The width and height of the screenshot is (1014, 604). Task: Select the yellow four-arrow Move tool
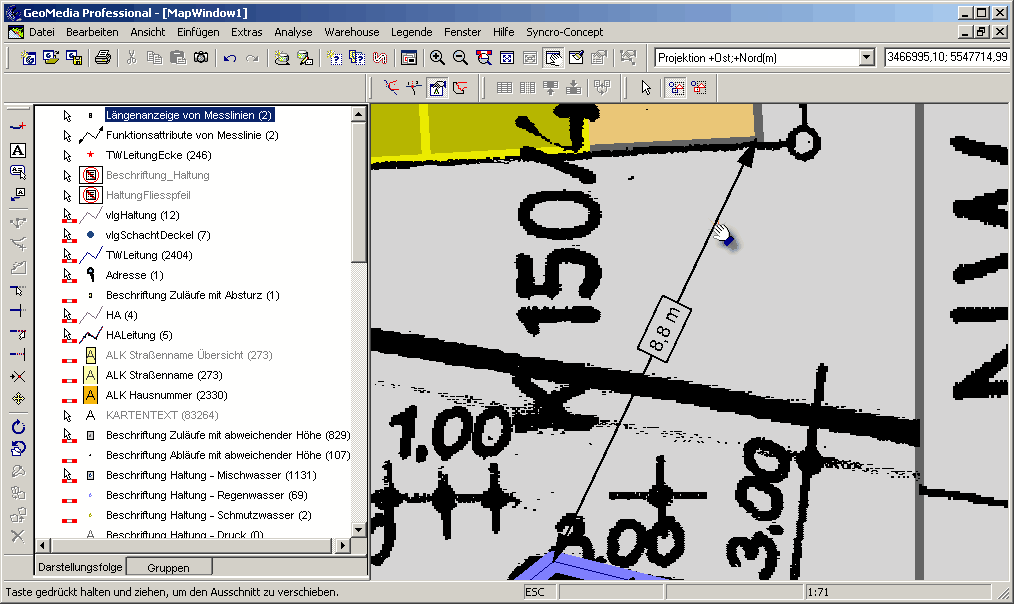tap(17, 398)
